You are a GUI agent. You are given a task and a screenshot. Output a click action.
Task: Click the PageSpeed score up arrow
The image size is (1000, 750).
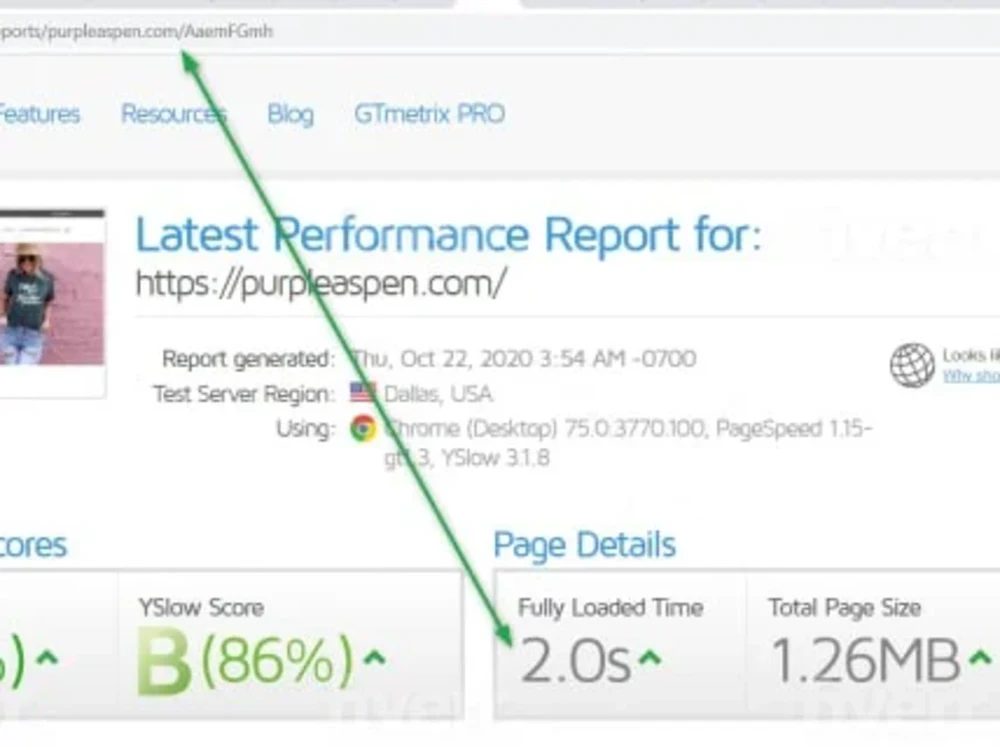(x=47, y=657)
